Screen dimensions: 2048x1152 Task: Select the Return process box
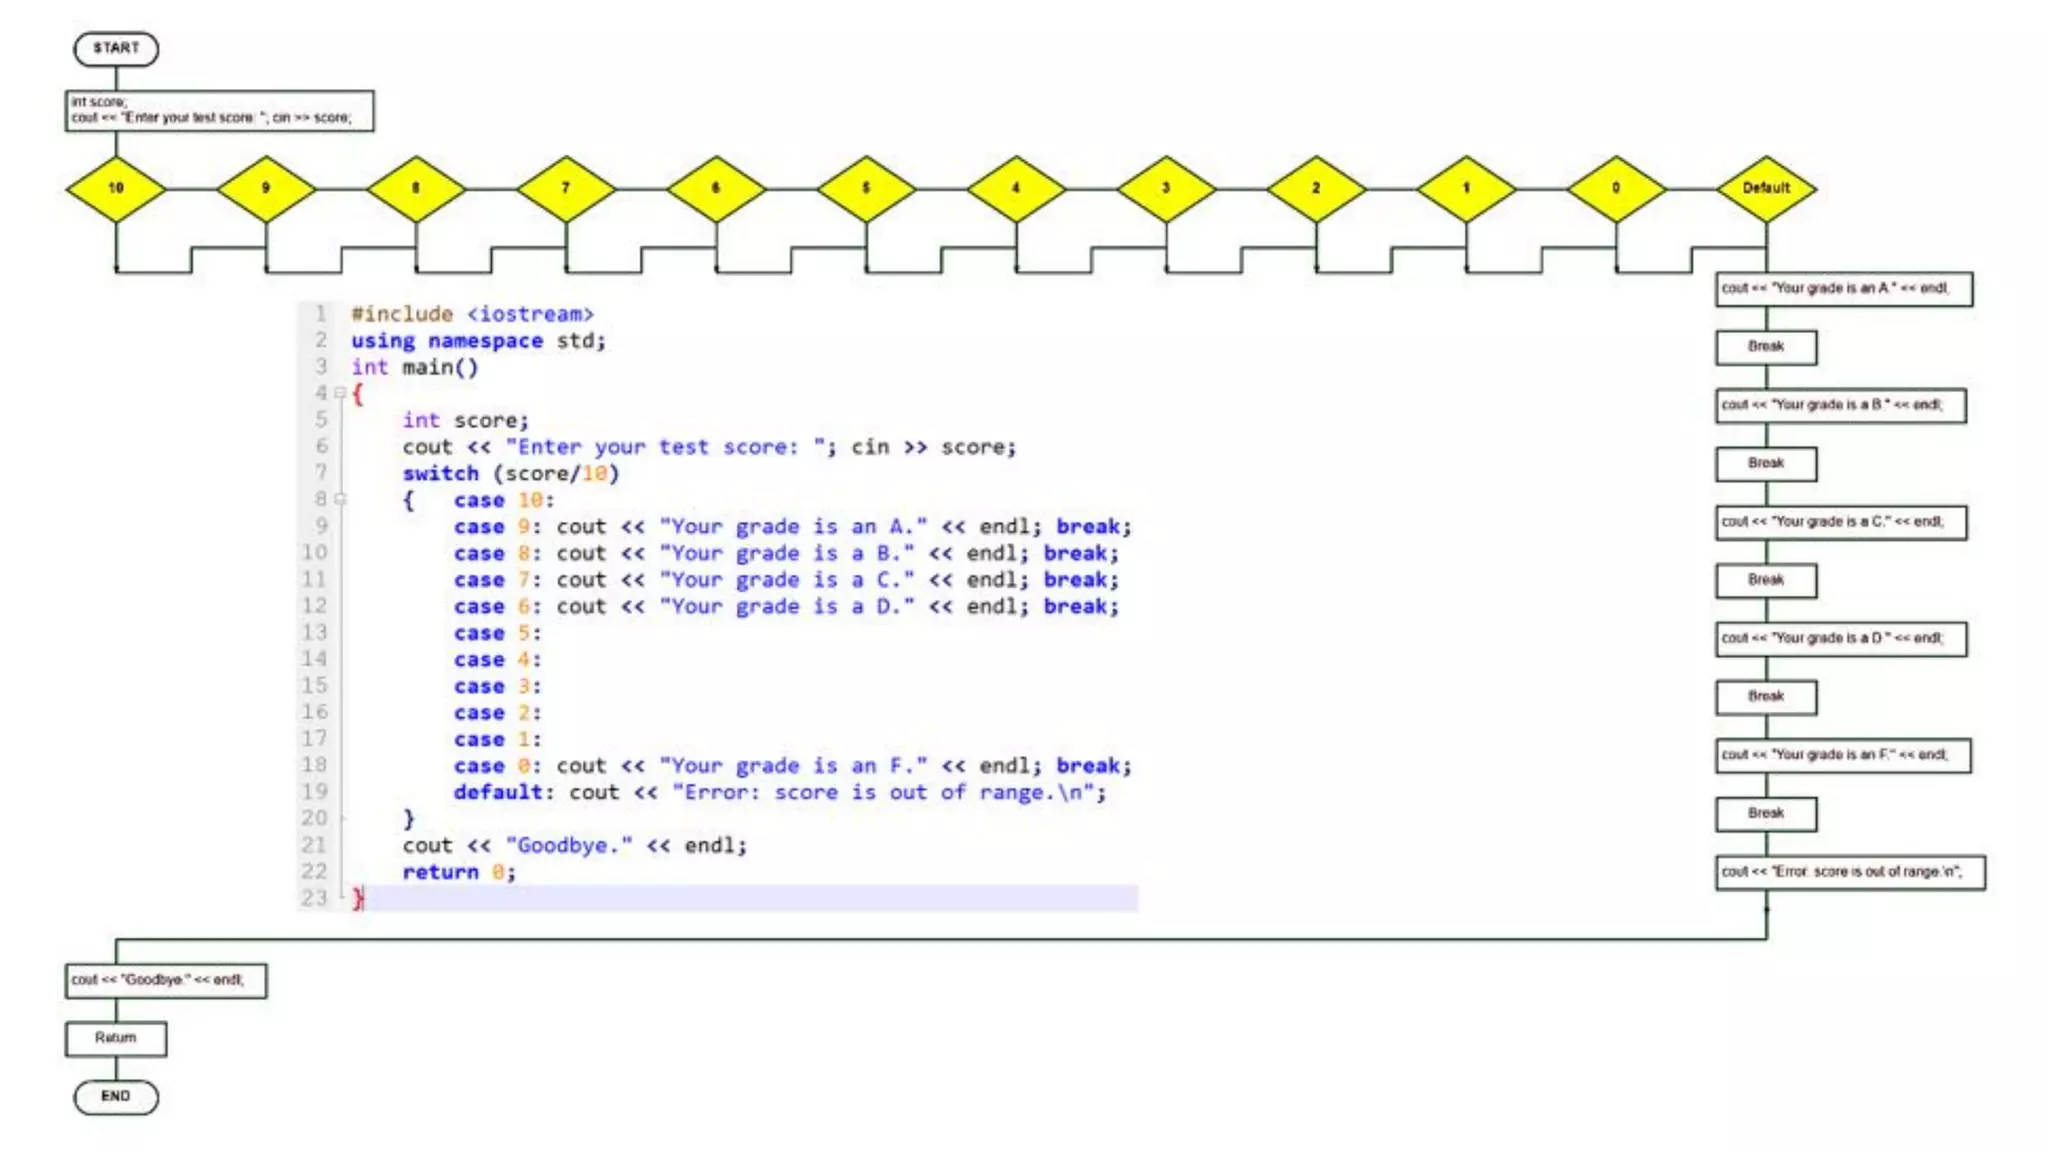(x=116, y=1039)
